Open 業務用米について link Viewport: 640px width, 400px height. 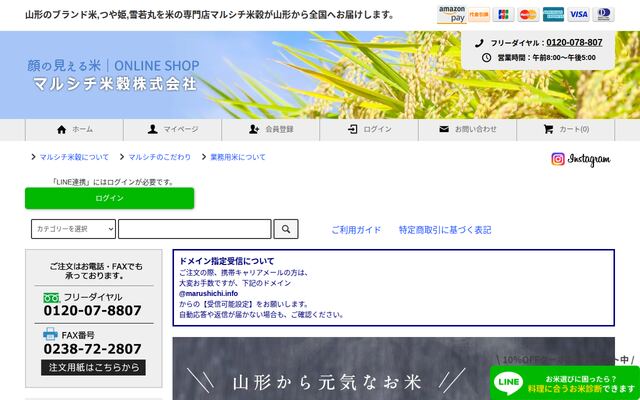click(238, 157)
